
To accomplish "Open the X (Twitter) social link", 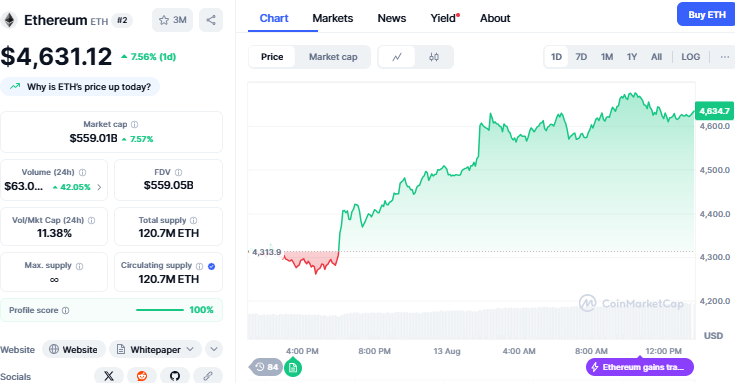I will 109,376.
